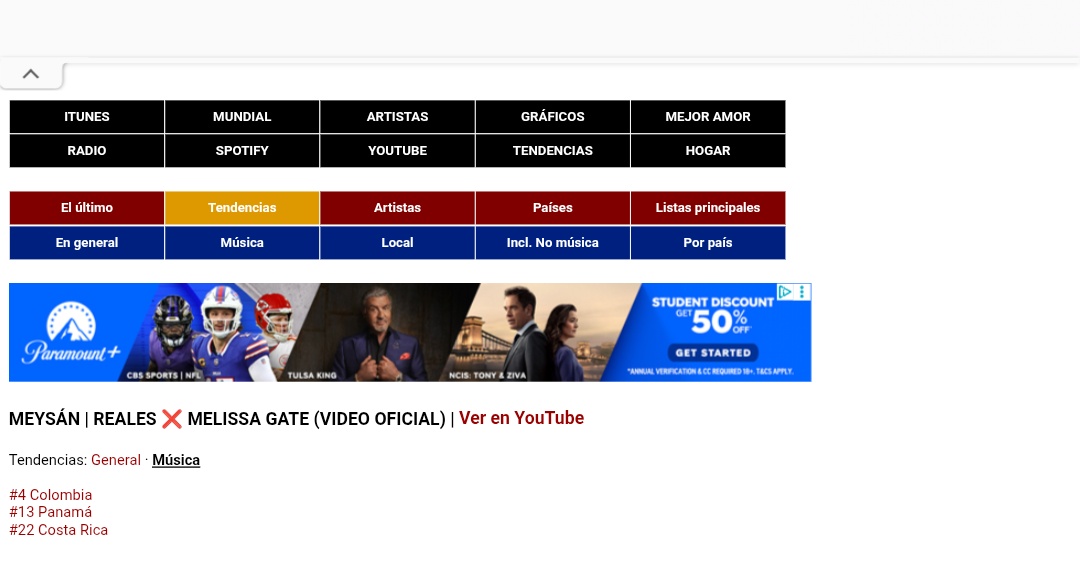Switch to the El último tab
The image size is (1080, 579).
pyautogui.click(x=87, y=208)
